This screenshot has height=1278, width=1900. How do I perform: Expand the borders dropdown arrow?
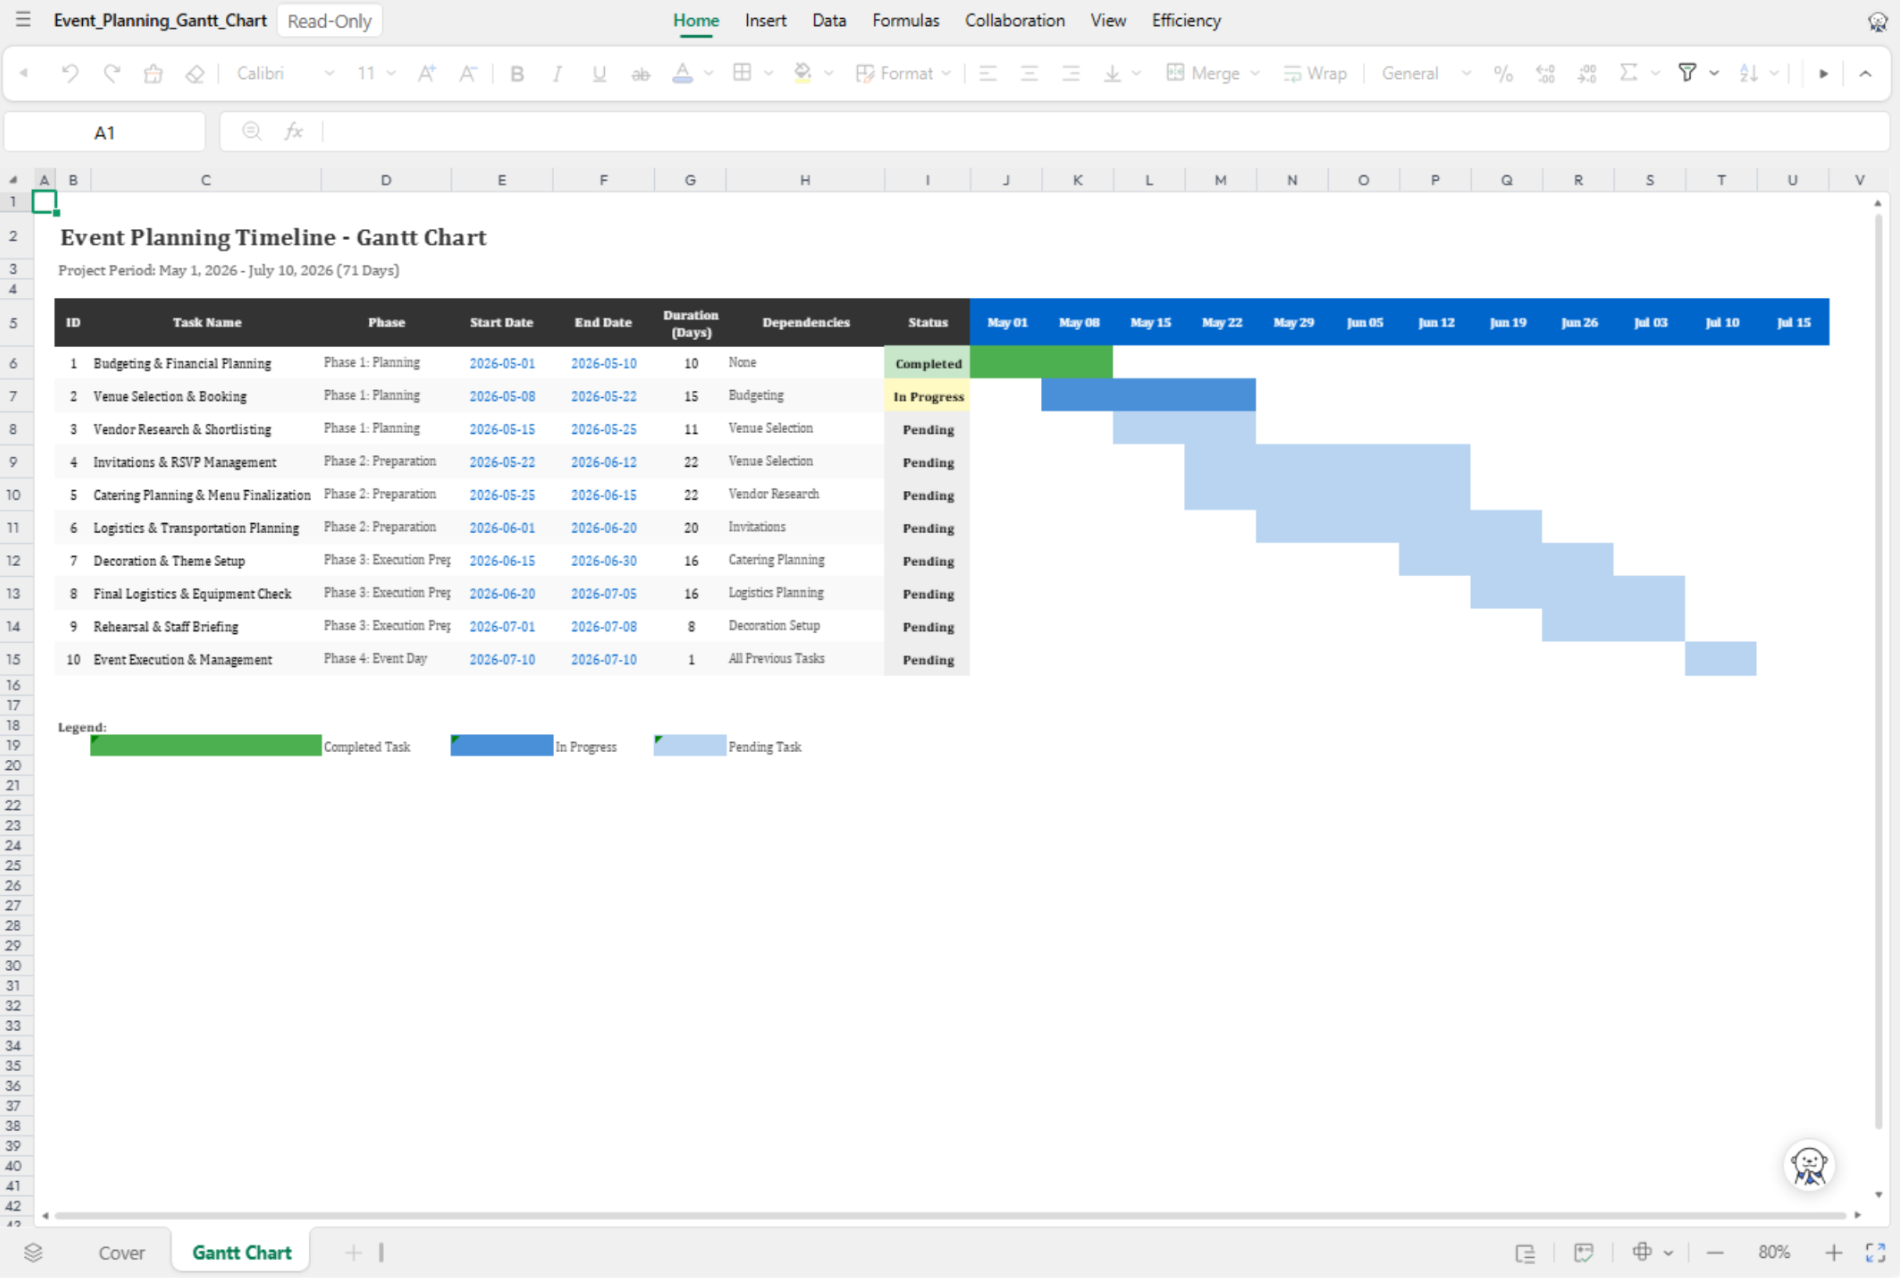tap(768, 73)
